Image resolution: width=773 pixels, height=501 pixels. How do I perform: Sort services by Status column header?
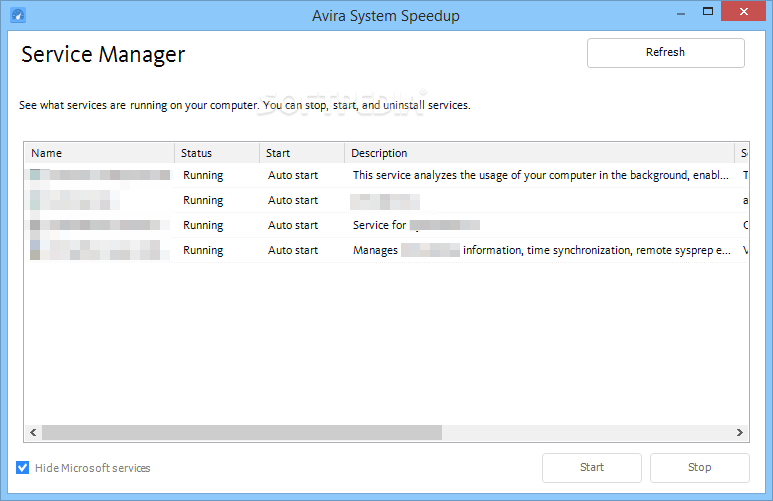(217, 153)
